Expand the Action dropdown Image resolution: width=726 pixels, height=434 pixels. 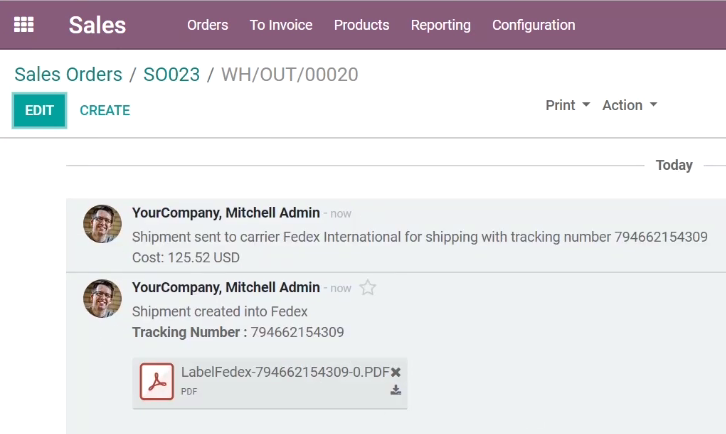pyautogui.click(x=630, y=105)
